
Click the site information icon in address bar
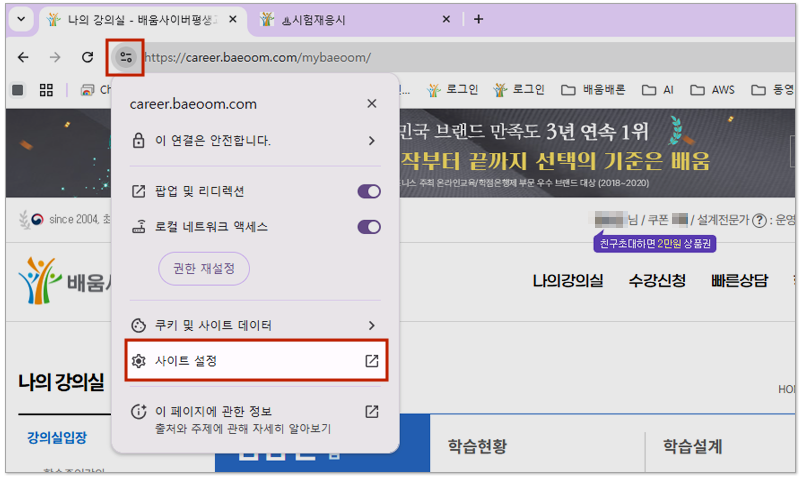coord(125,57)
